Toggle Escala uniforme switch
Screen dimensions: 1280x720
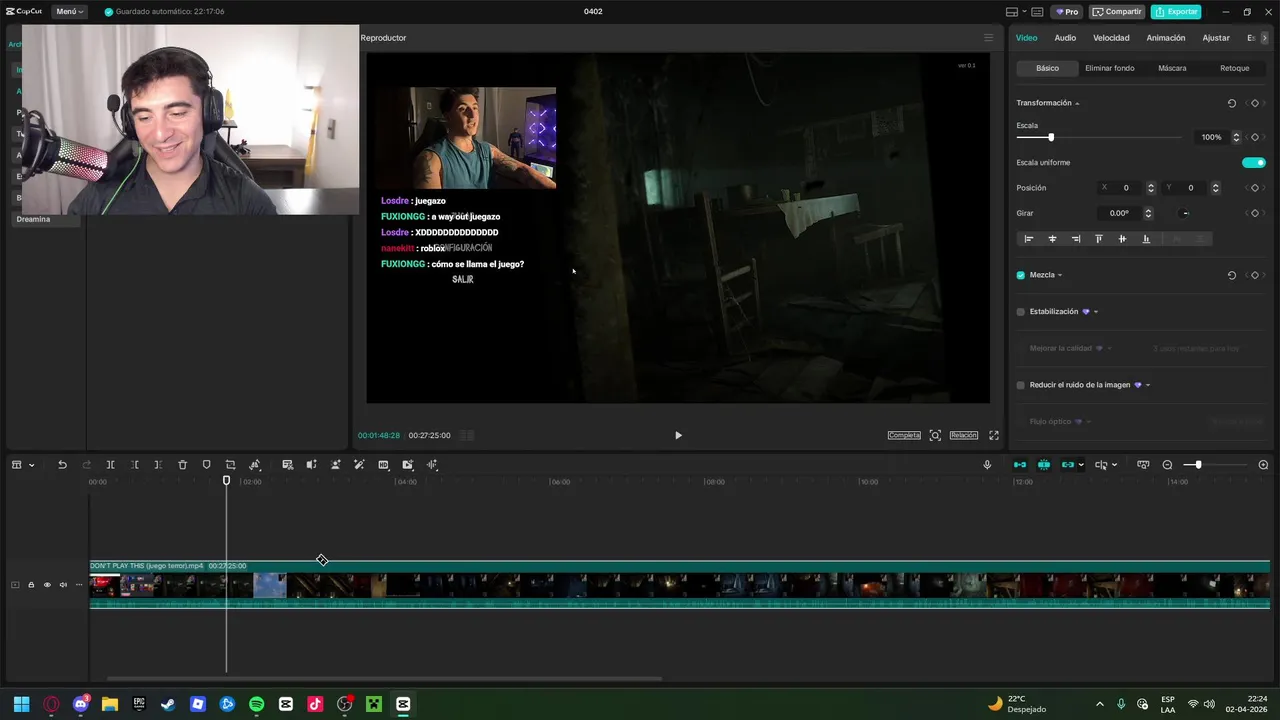click(x=1253, y=163)
